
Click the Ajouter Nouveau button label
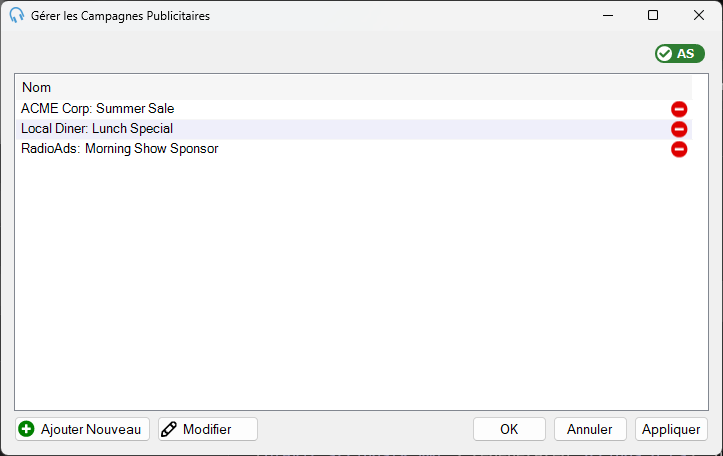click(x=91, y=429)
